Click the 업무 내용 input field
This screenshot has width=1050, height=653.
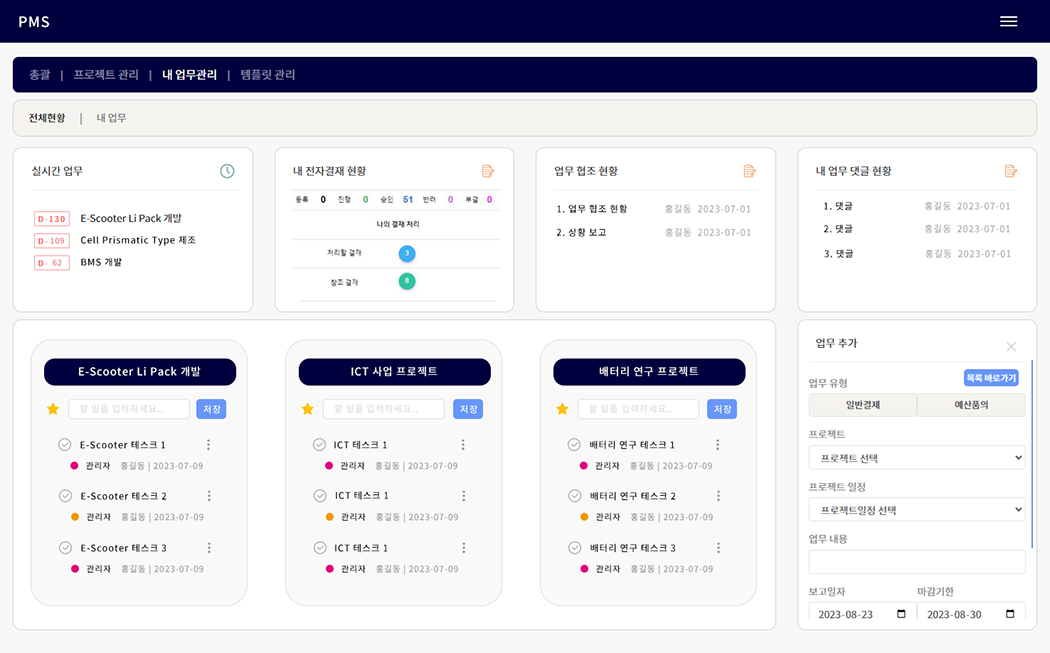pyautogui.click(x=917, y=562)
